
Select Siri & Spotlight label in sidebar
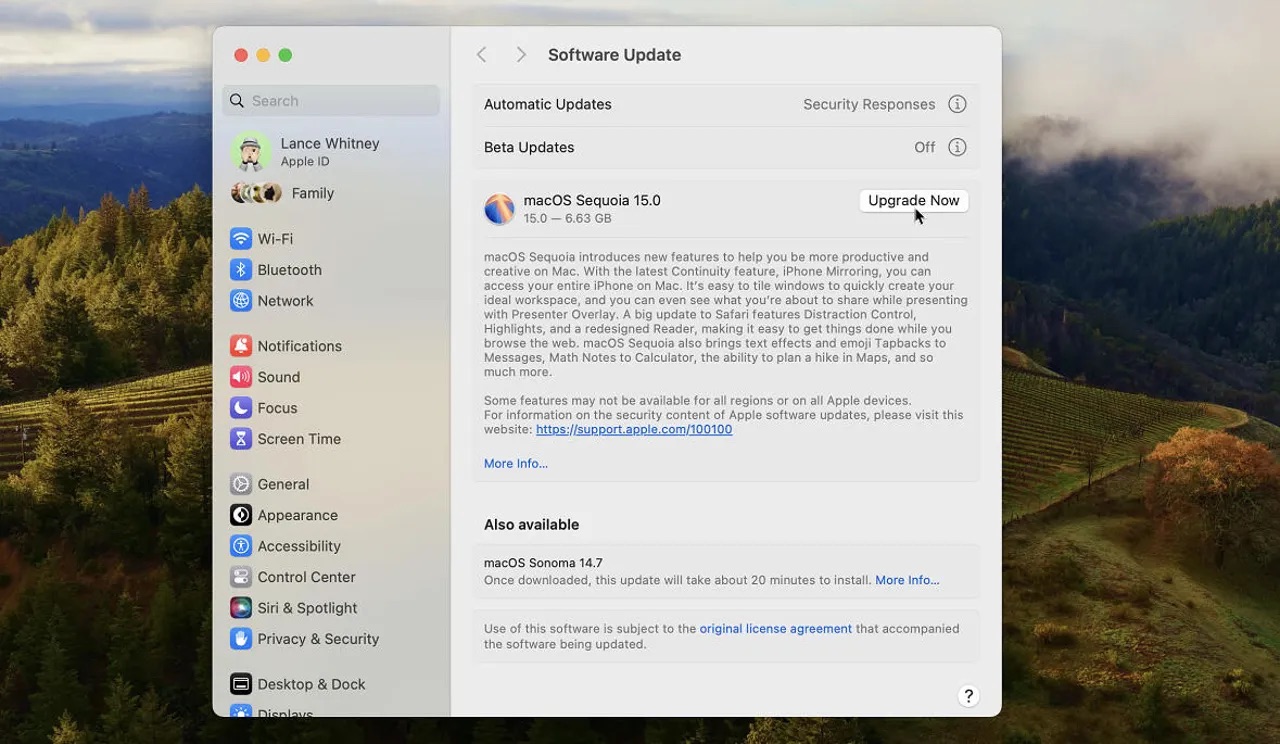307,608
